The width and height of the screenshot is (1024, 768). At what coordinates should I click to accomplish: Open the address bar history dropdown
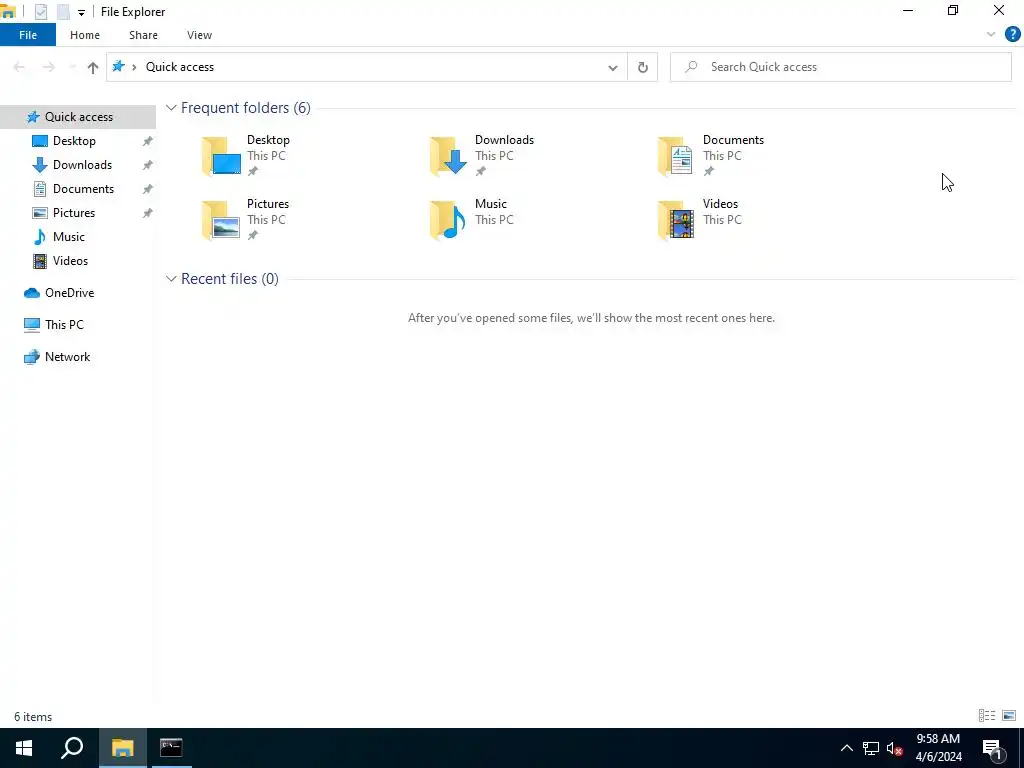613,67
